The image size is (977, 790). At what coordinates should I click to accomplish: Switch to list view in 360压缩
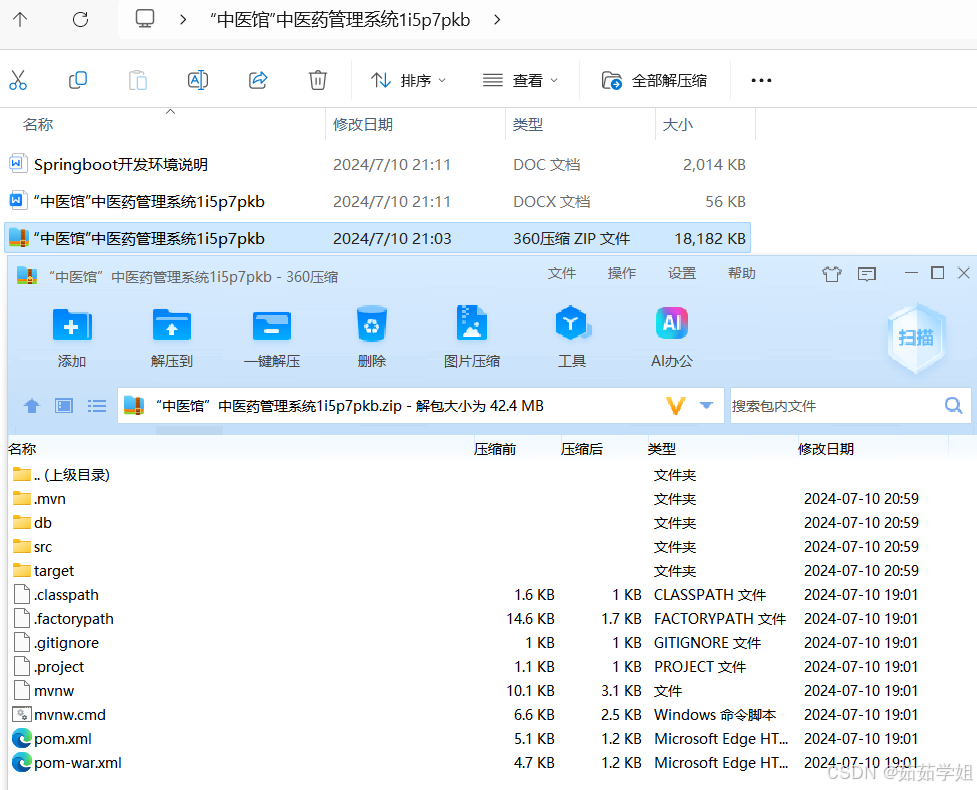(x=97, y=406)
